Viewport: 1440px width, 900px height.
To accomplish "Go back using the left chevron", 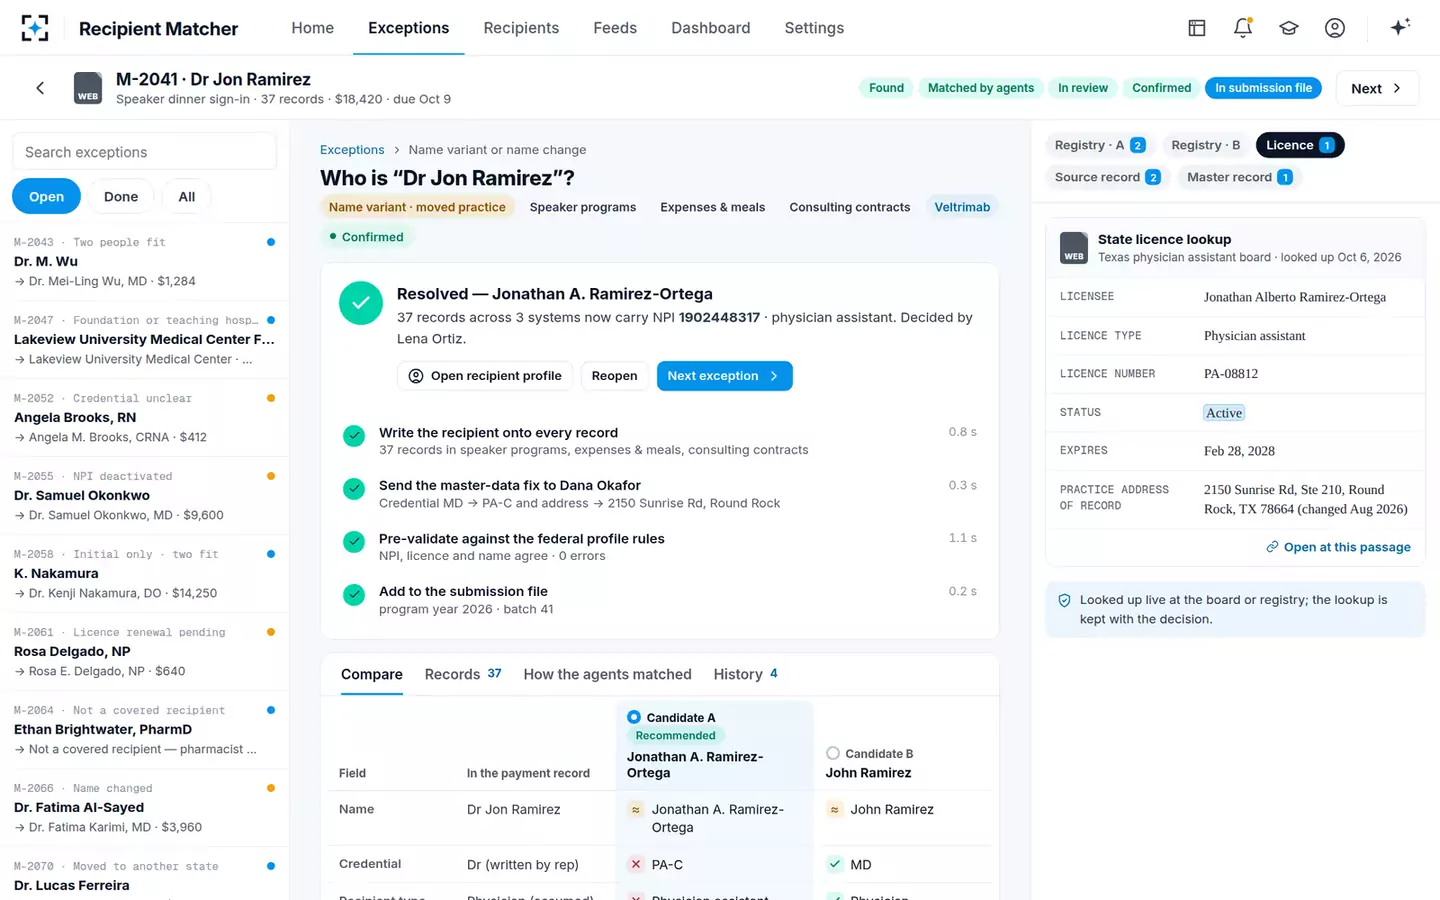I will [x=40, y=88].
